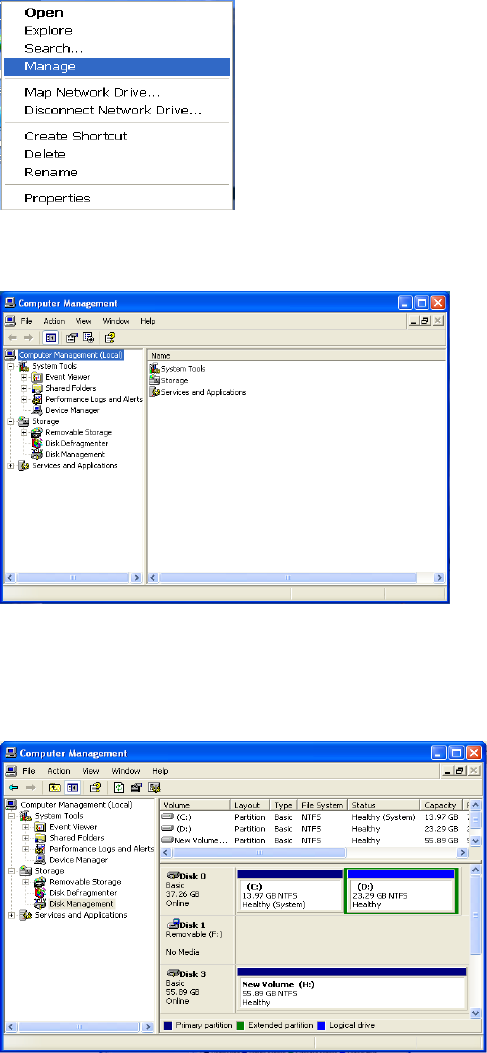Click the Primary partition color swatch in the legend
487x1053 pixels.
[168, 1025]
